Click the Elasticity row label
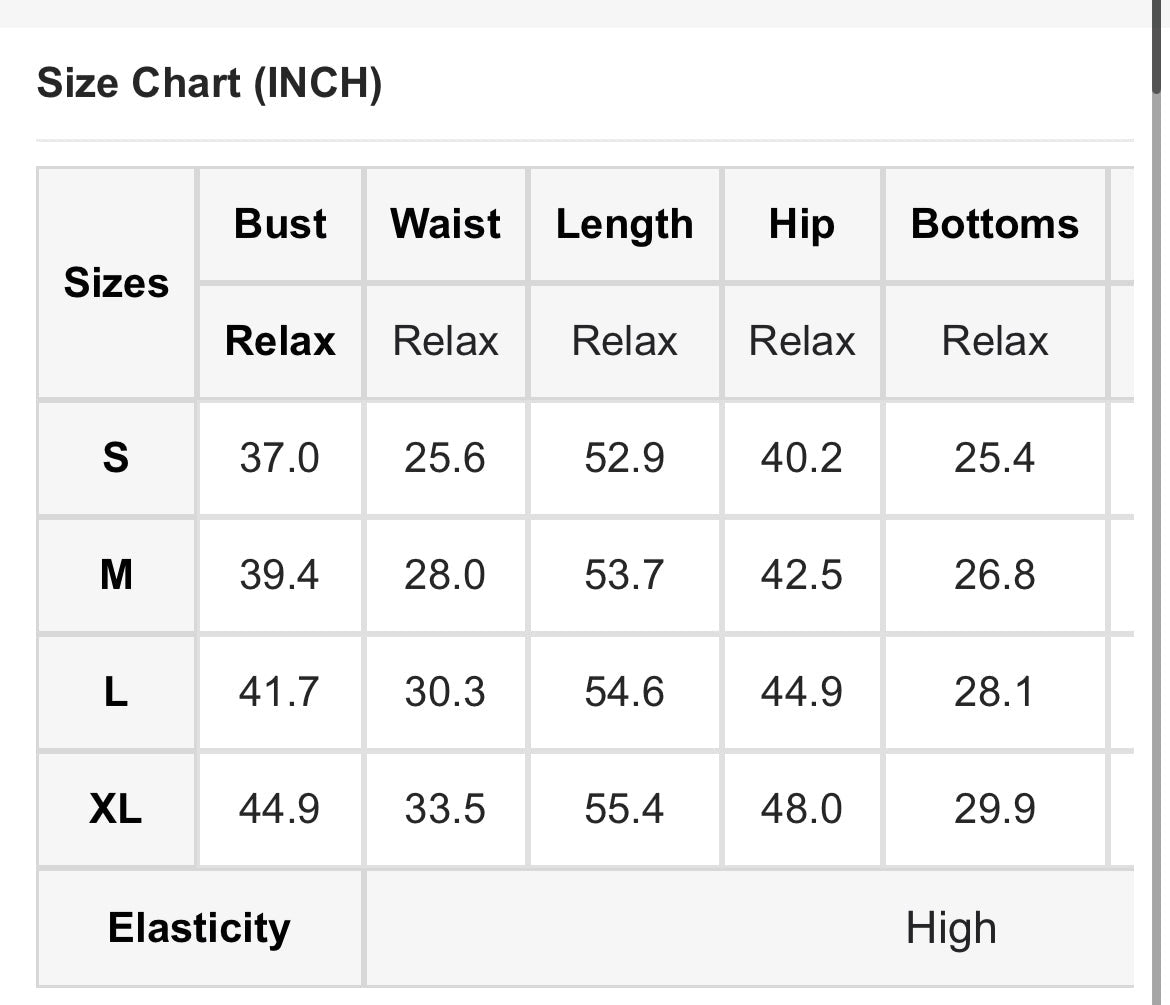The width and height of the screenshot is (1170, 1005). pos(199,928)
